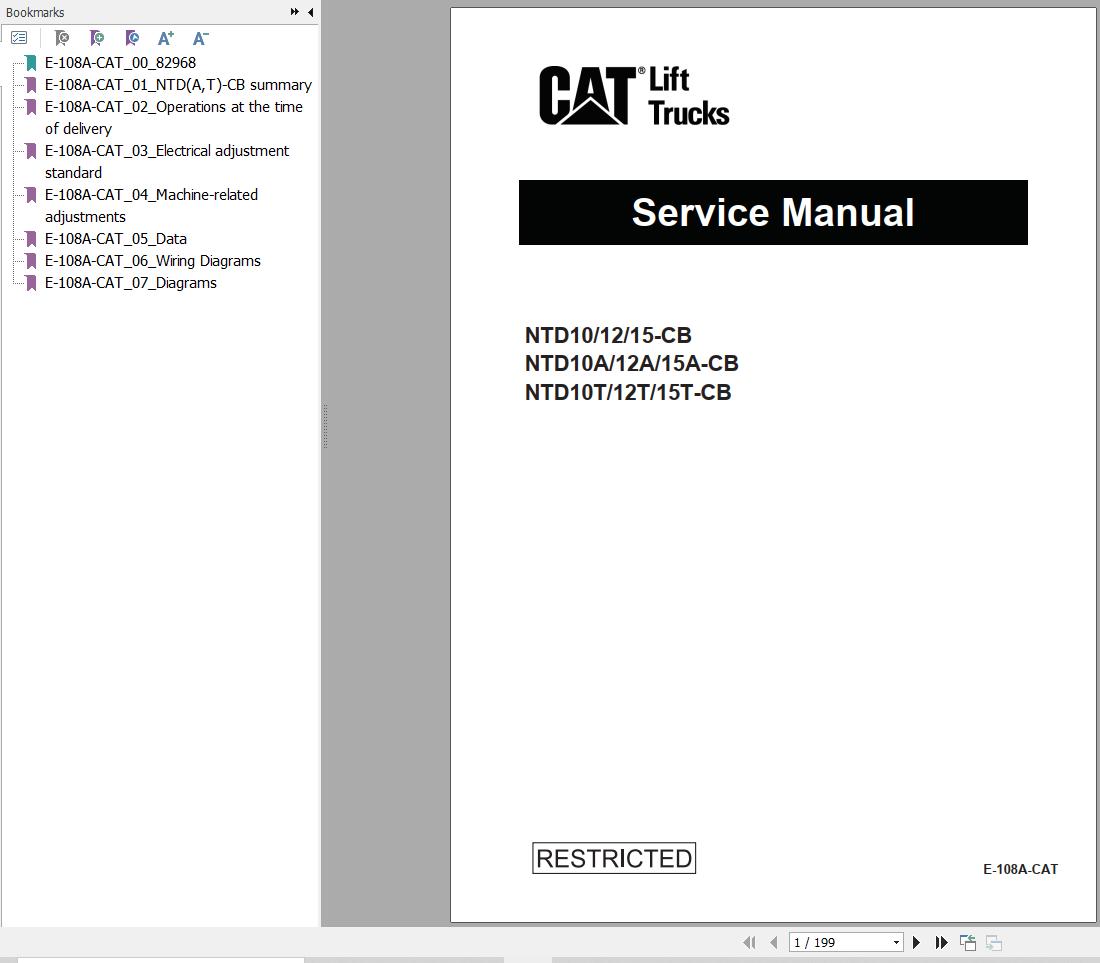Open the page number dropdown arrow

[x=895, y=942]
